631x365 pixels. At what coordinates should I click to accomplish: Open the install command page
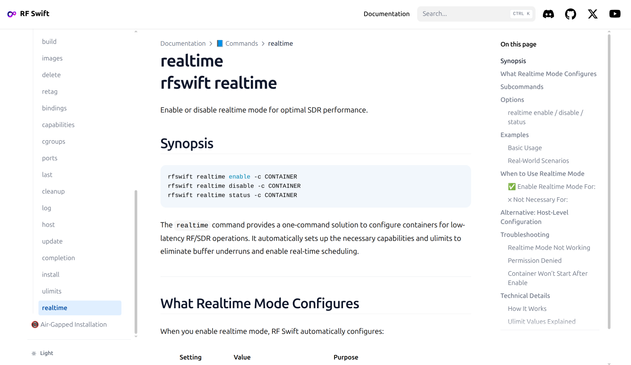[50, 274]
